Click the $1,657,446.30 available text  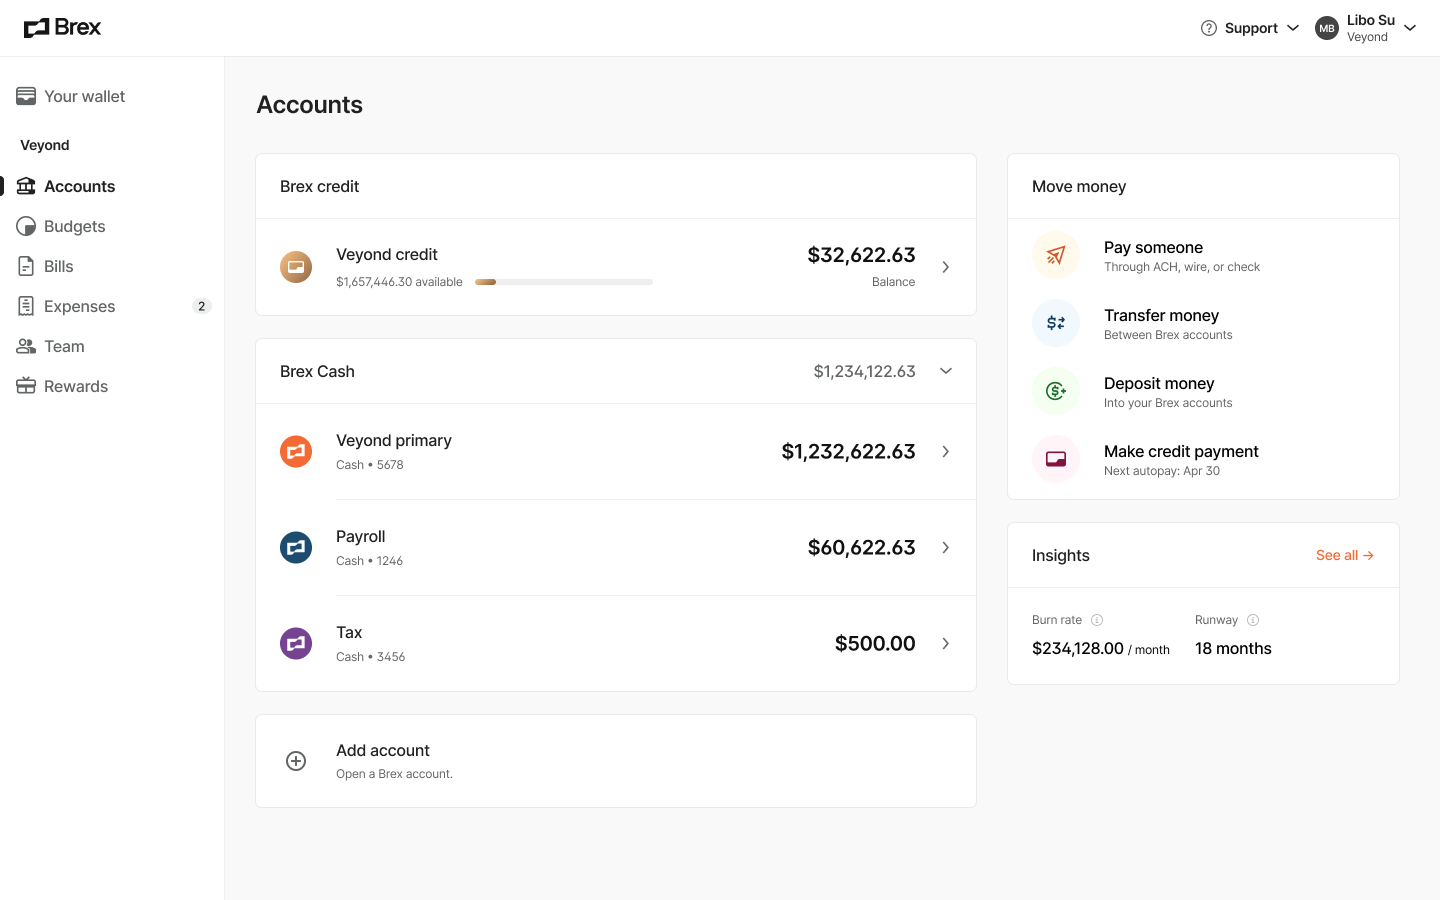click(399, 282)
